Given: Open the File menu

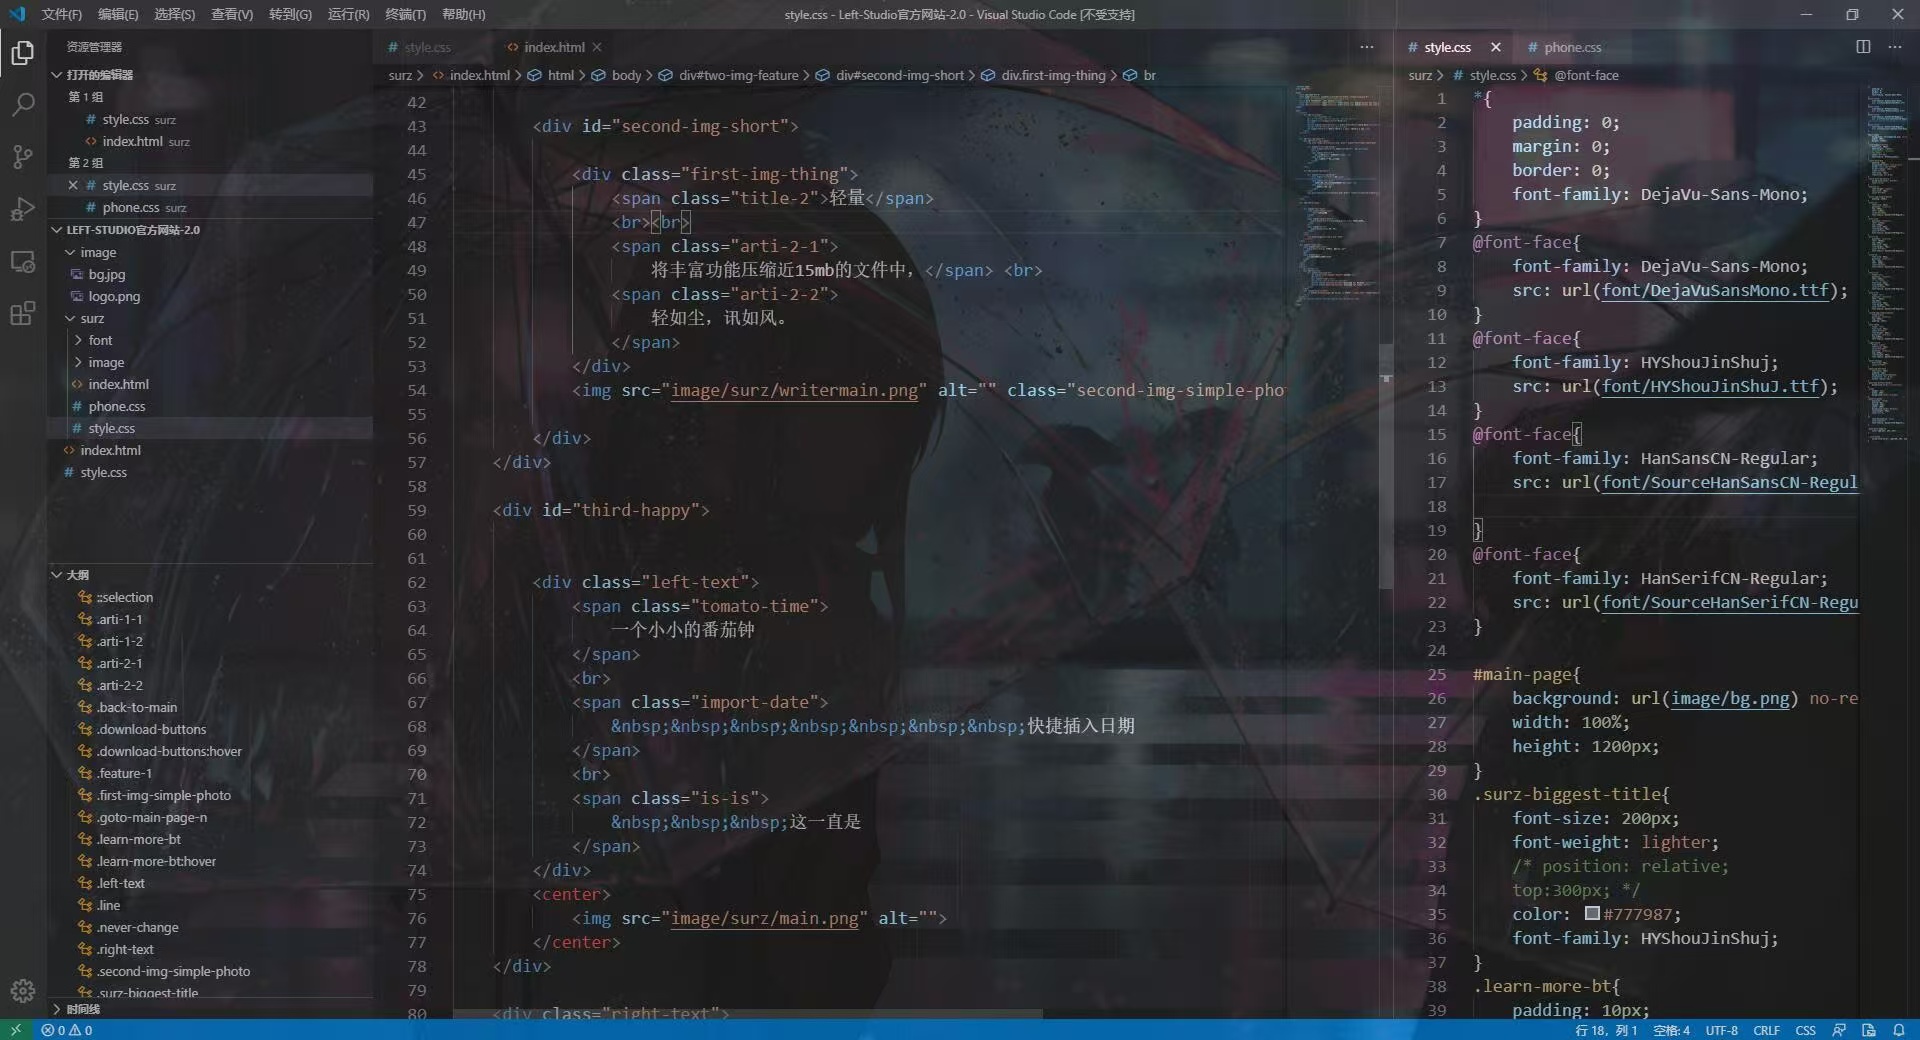Looking at the screenshot, I should 61,14.
